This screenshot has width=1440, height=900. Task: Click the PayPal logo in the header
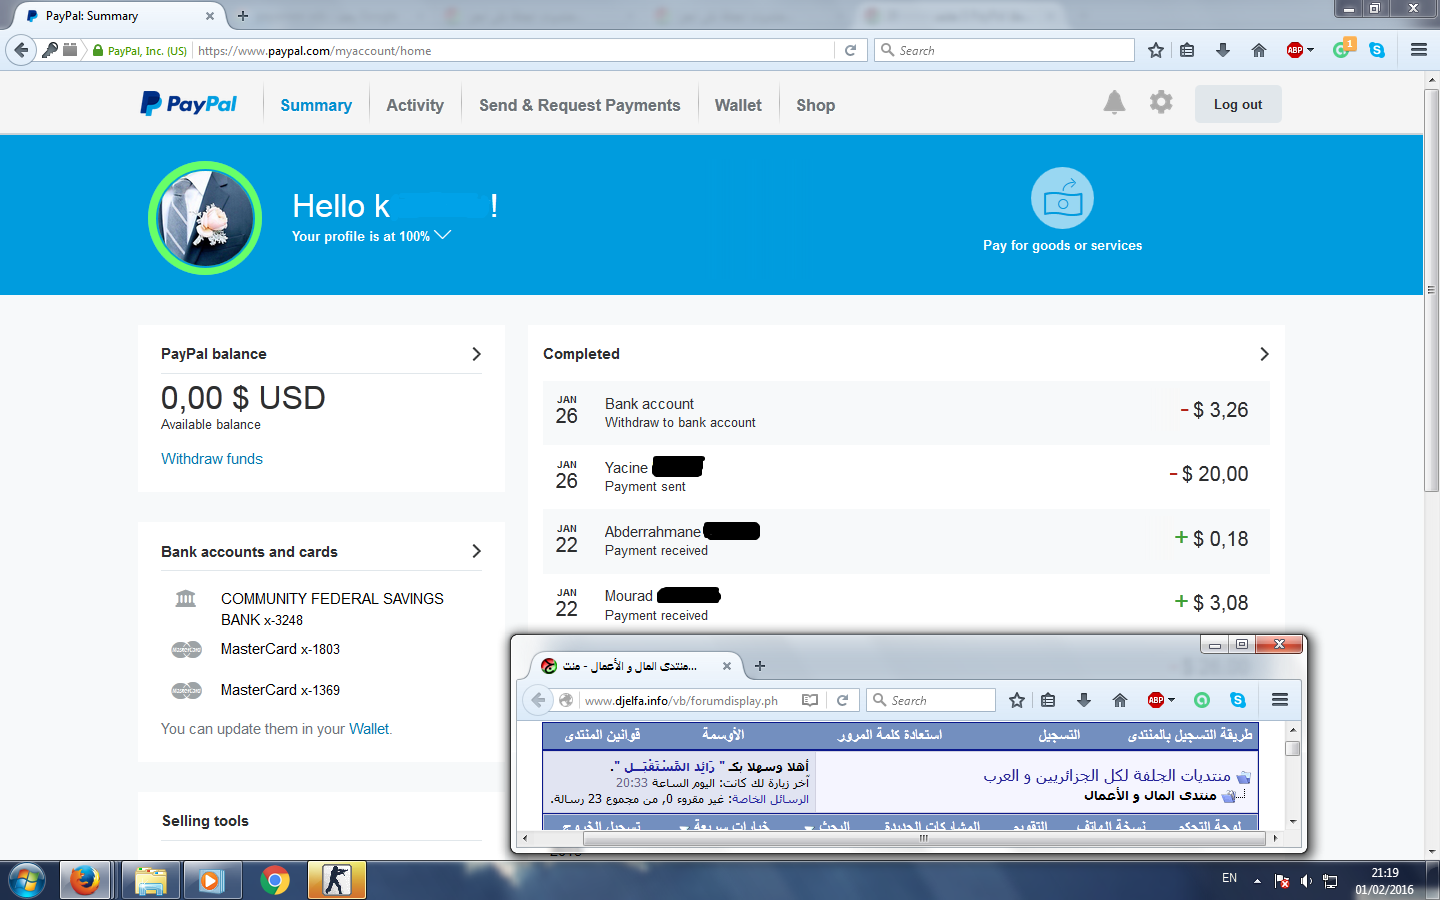click(x=188, y=104)
